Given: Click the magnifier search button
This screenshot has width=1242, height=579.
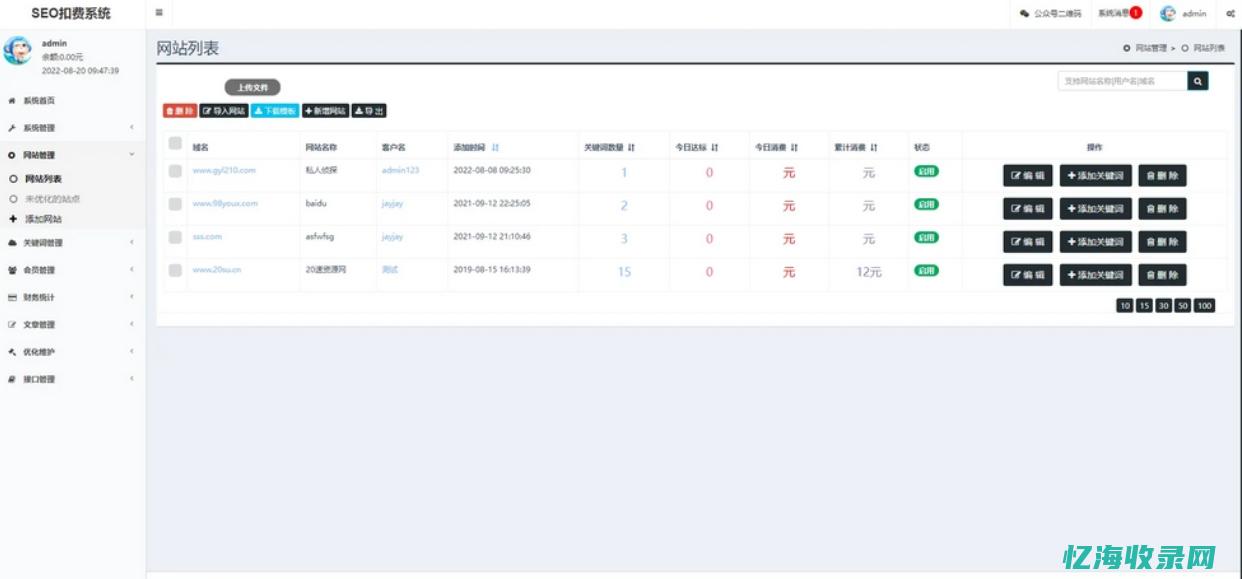Looking at the screenshot, I should 1198,81.
